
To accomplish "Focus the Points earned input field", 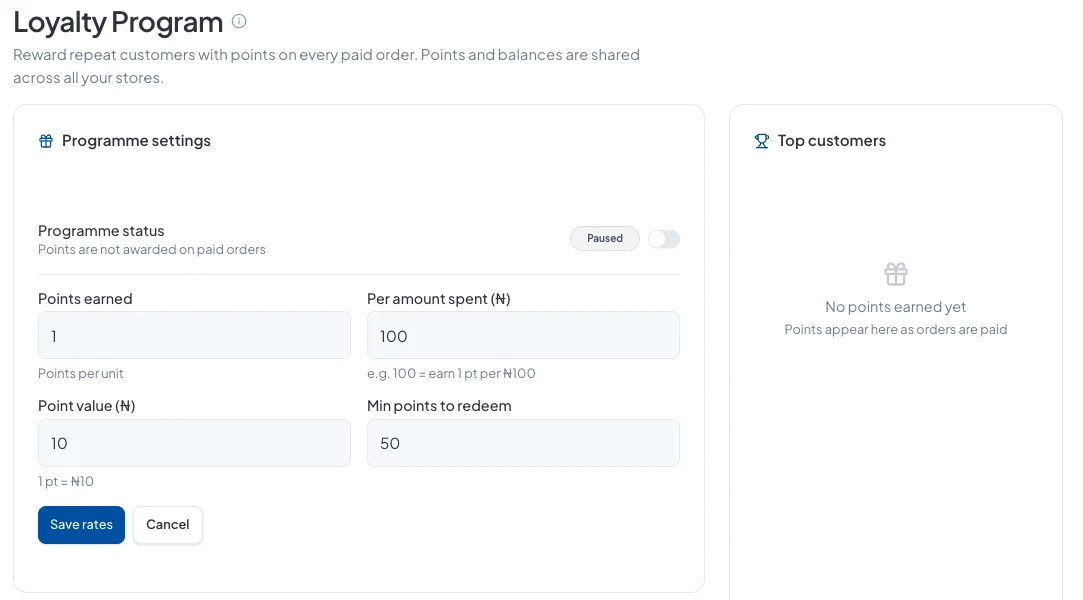I will [194, 335].
